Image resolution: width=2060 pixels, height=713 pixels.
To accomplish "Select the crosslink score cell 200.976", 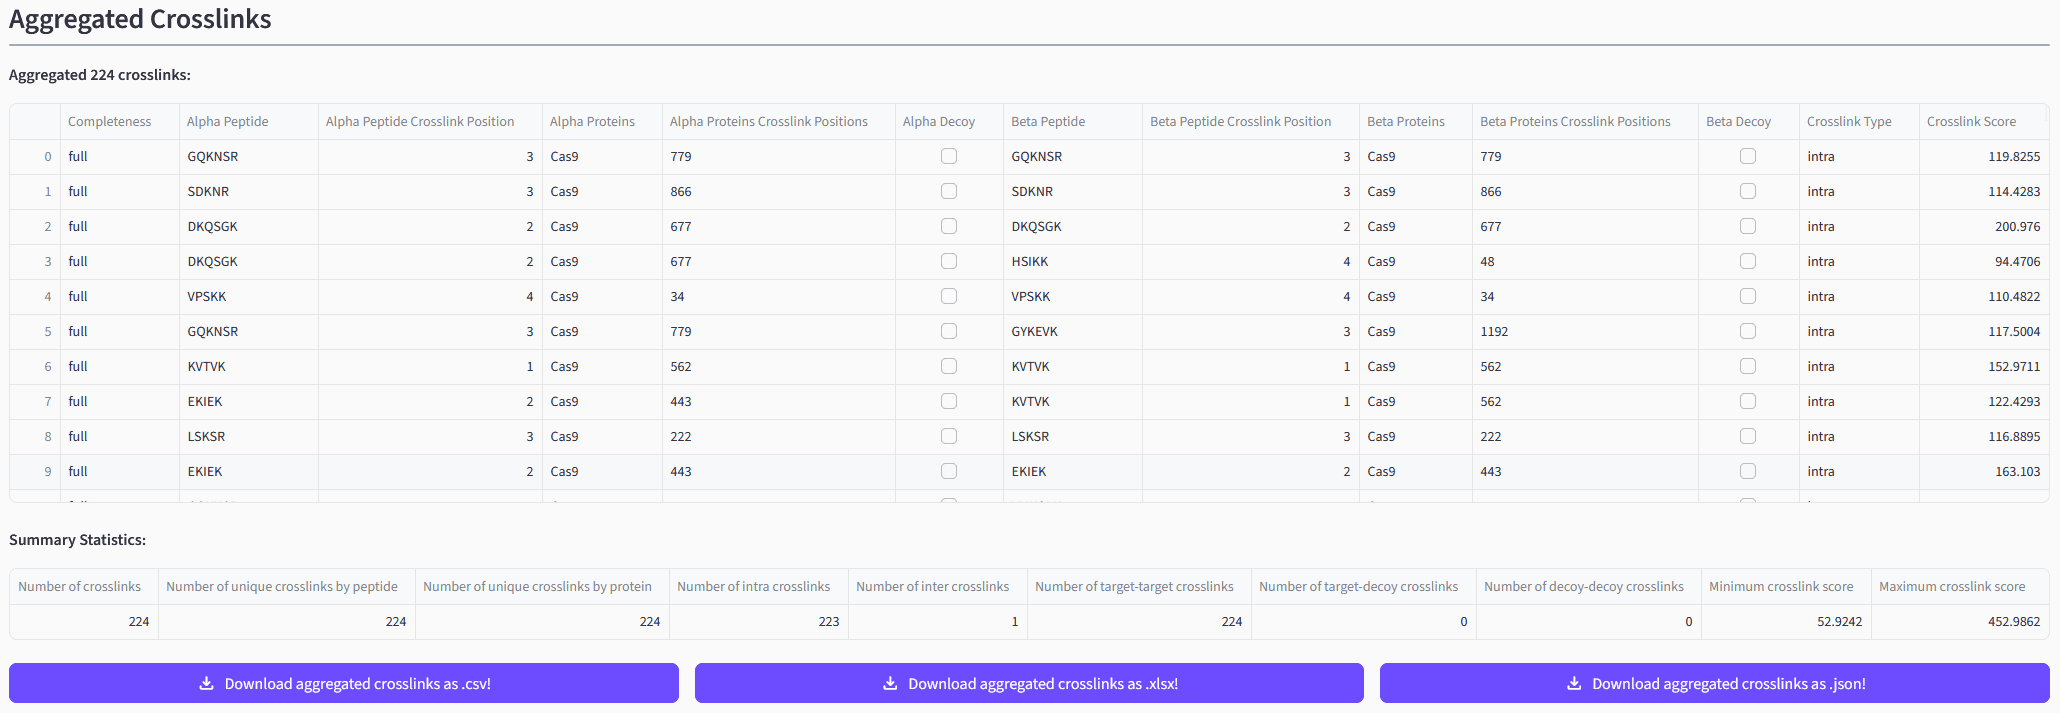I will tap(2017, 227).
